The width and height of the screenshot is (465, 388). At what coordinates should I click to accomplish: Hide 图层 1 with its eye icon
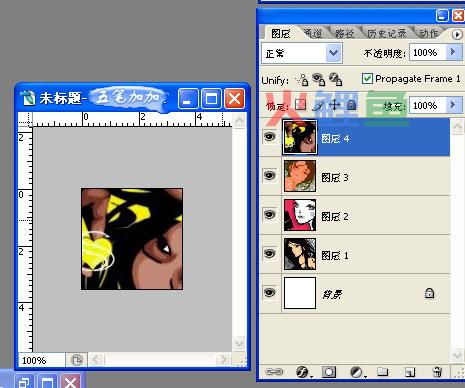click(x=270, y=253)
